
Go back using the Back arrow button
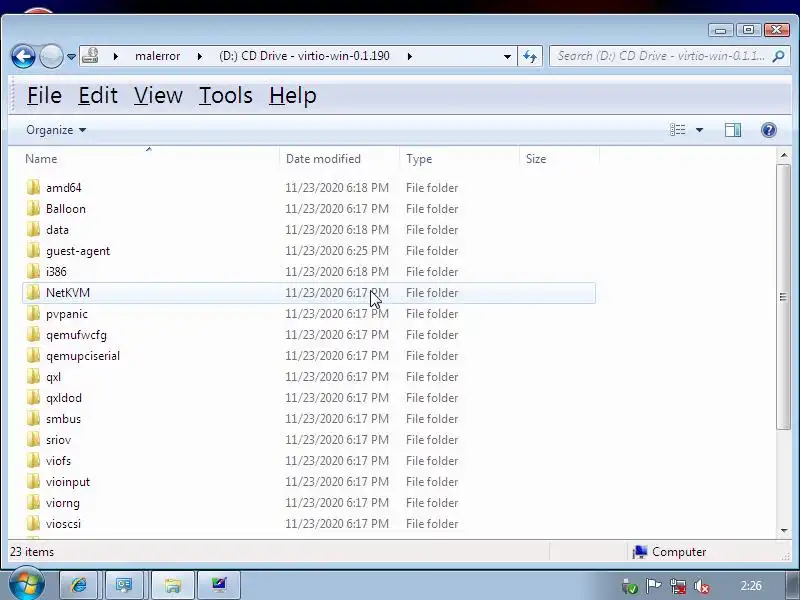(x=23, y=56)
